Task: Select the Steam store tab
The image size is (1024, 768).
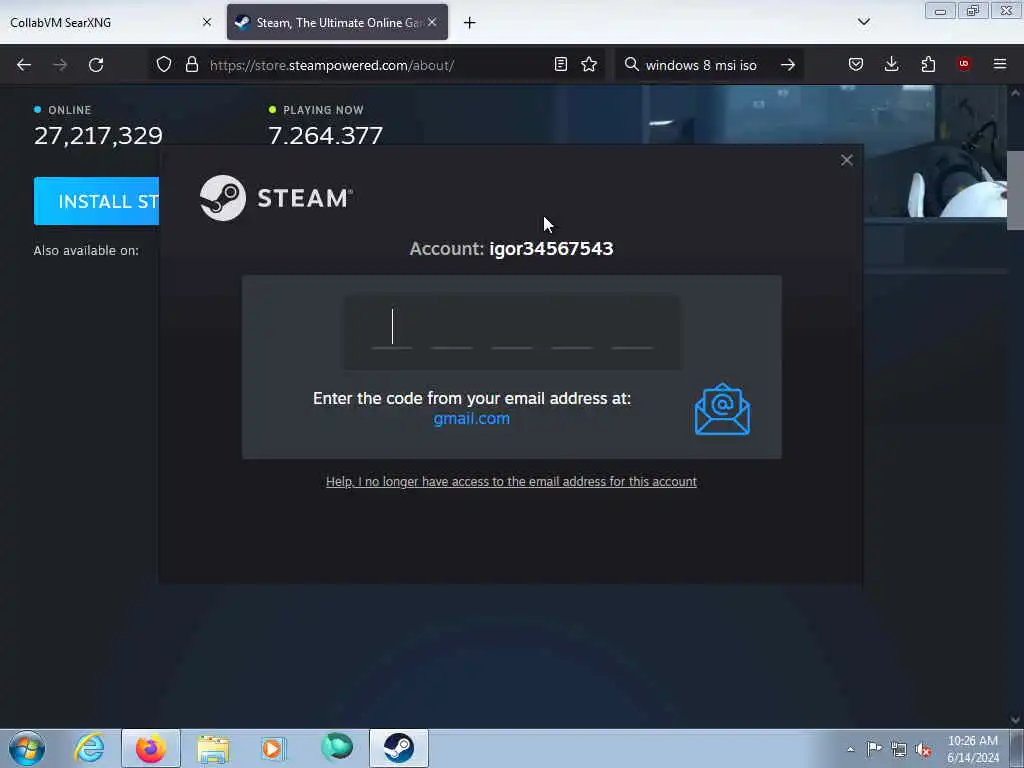Action: (x=337, y=22)
